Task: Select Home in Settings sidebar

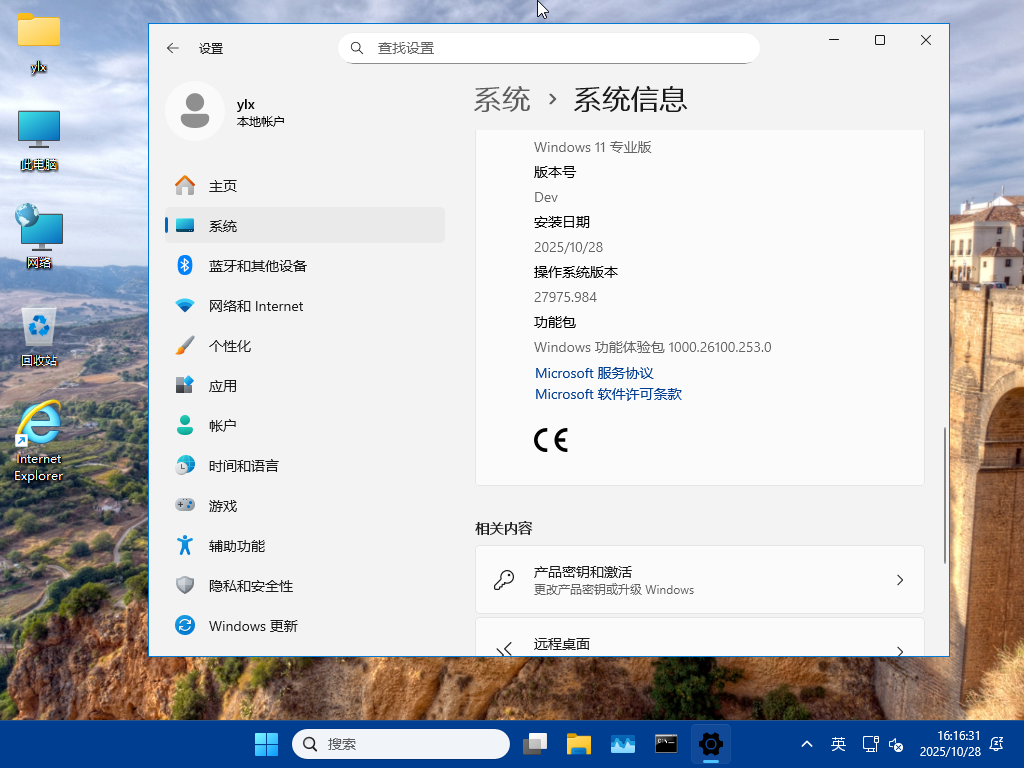Action: (x=222, y=186)
